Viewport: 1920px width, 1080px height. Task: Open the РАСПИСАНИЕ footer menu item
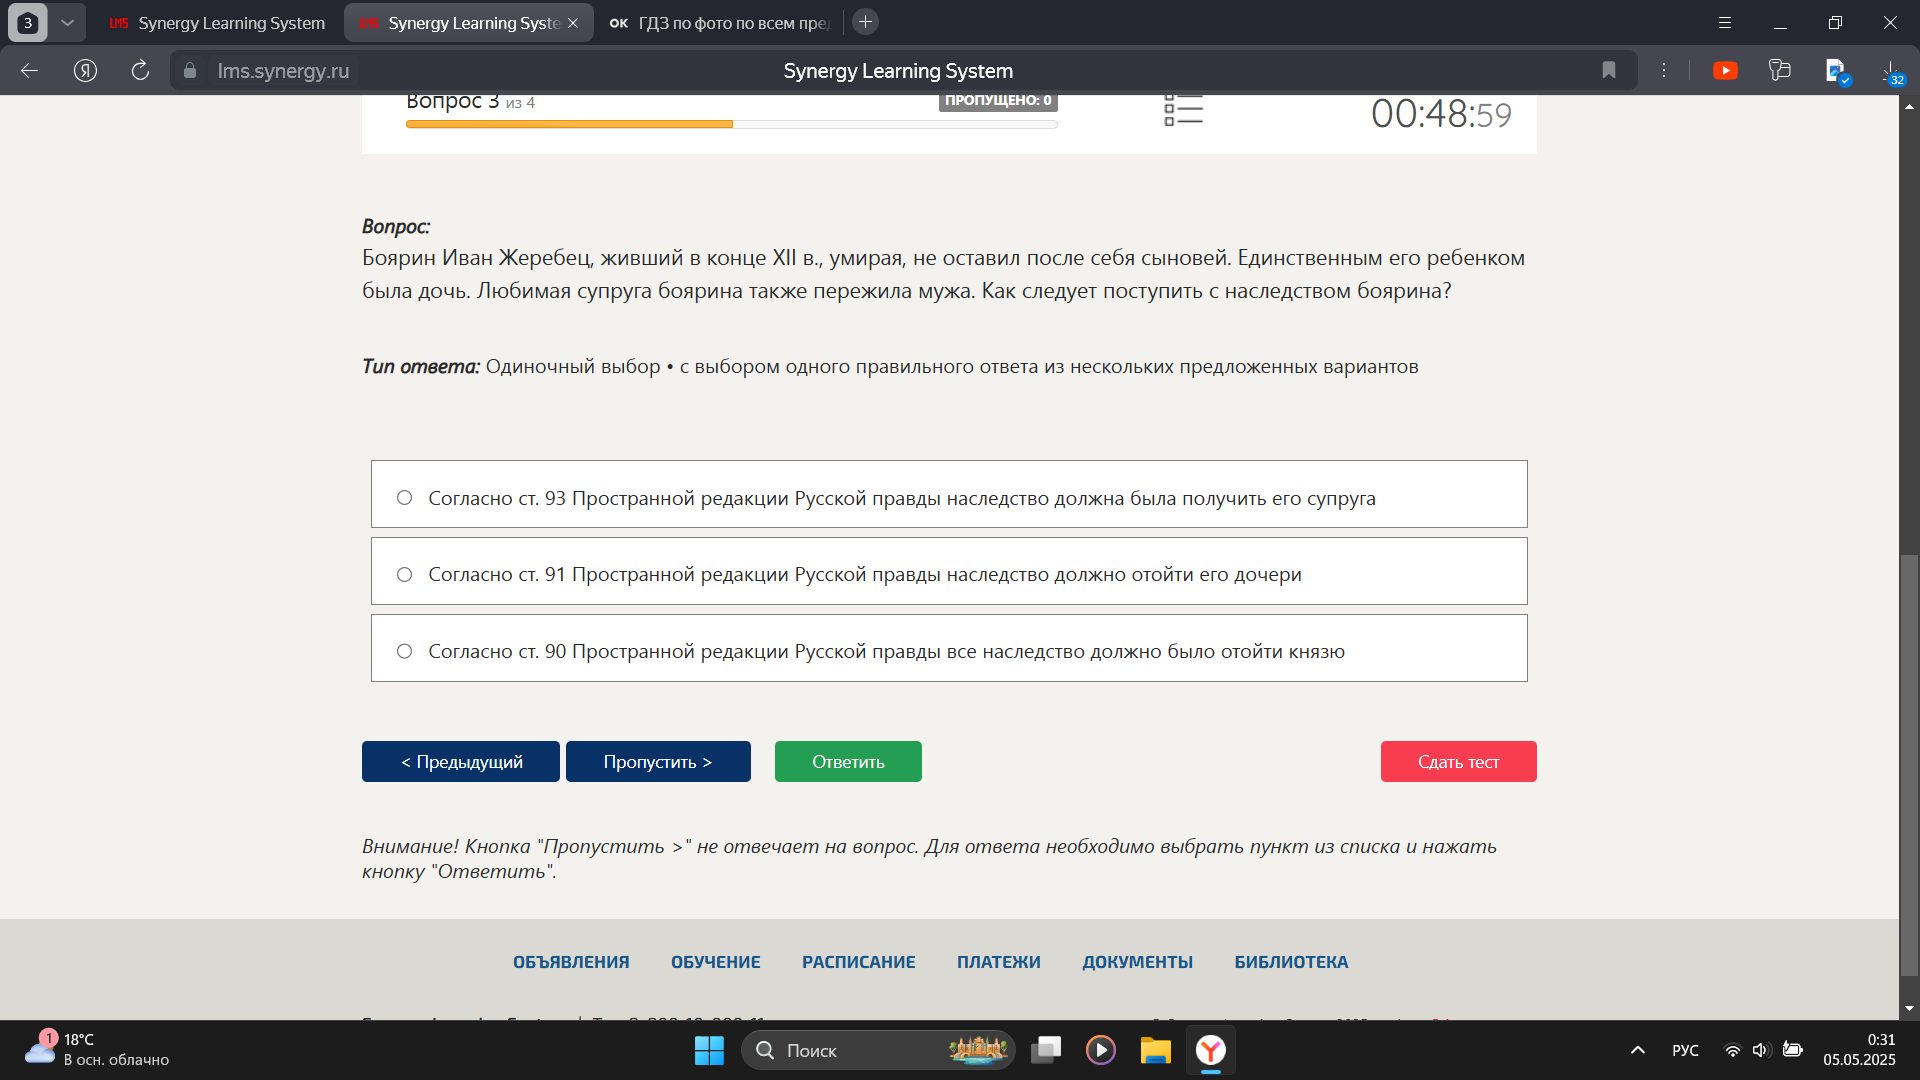click(858, 962)
